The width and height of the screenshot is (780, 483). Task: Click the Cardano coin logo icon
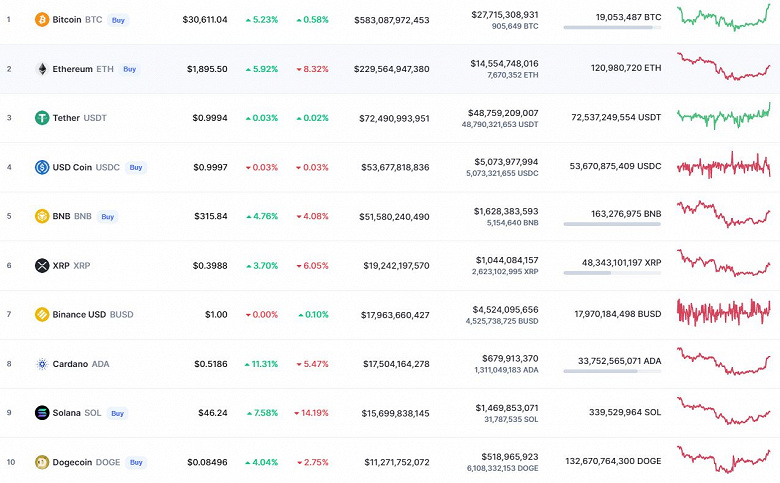click(42, 364)
